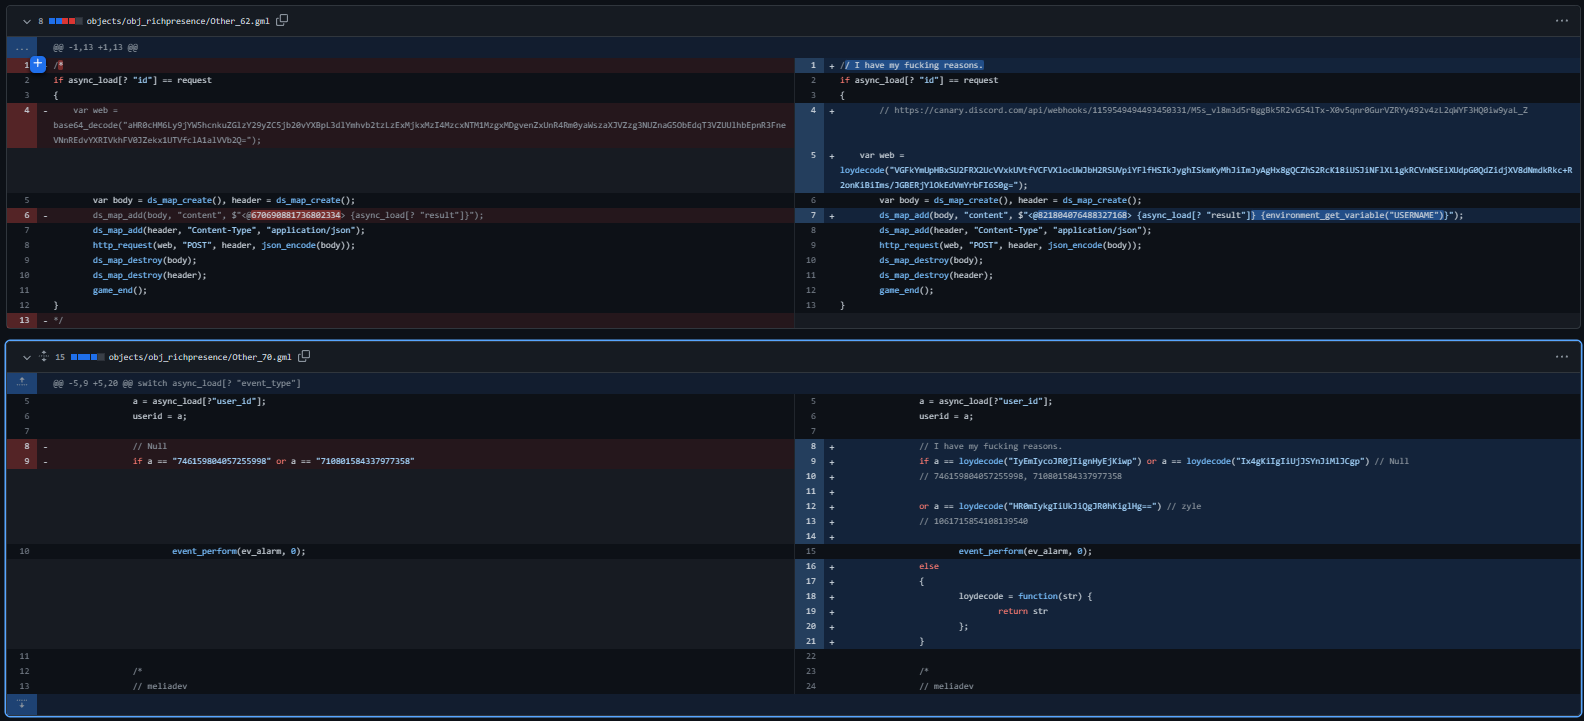Select deleted line number 4 in Other_62.gml
Viewport: 1584px width, 721px height.
click(x=26, y=110)
